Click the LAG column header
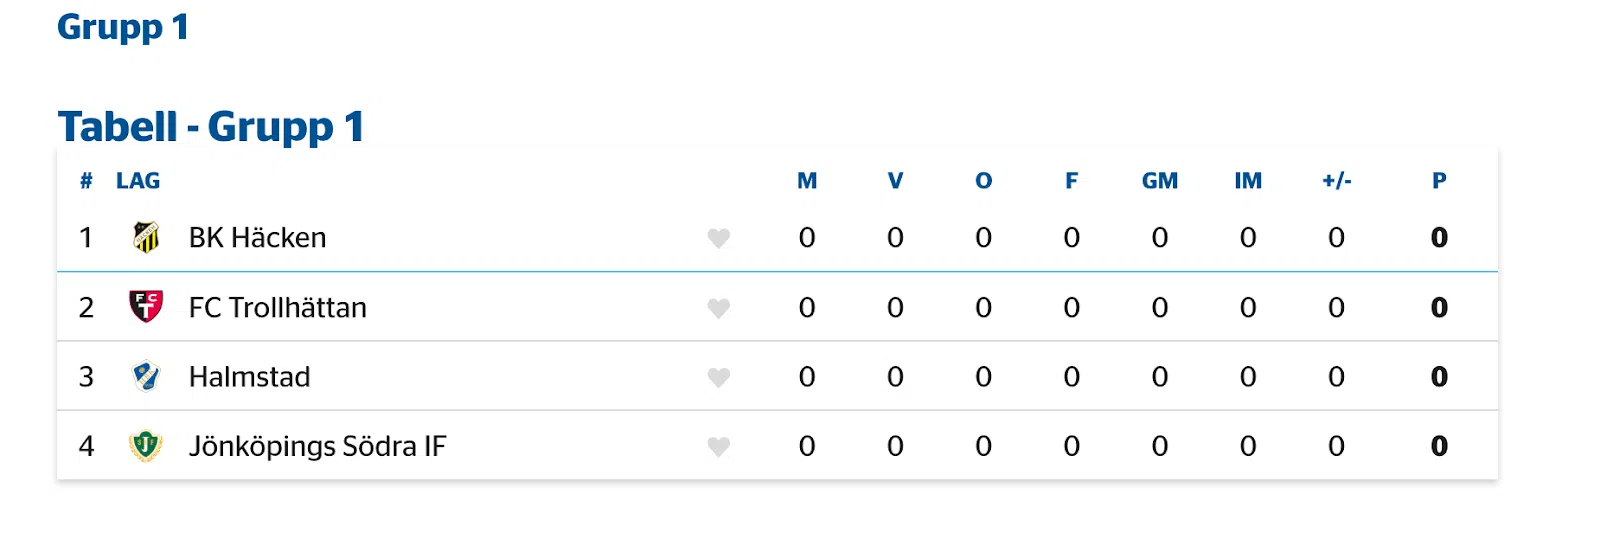This screenshot has height=552, width=1600. (x=138, y=181)
